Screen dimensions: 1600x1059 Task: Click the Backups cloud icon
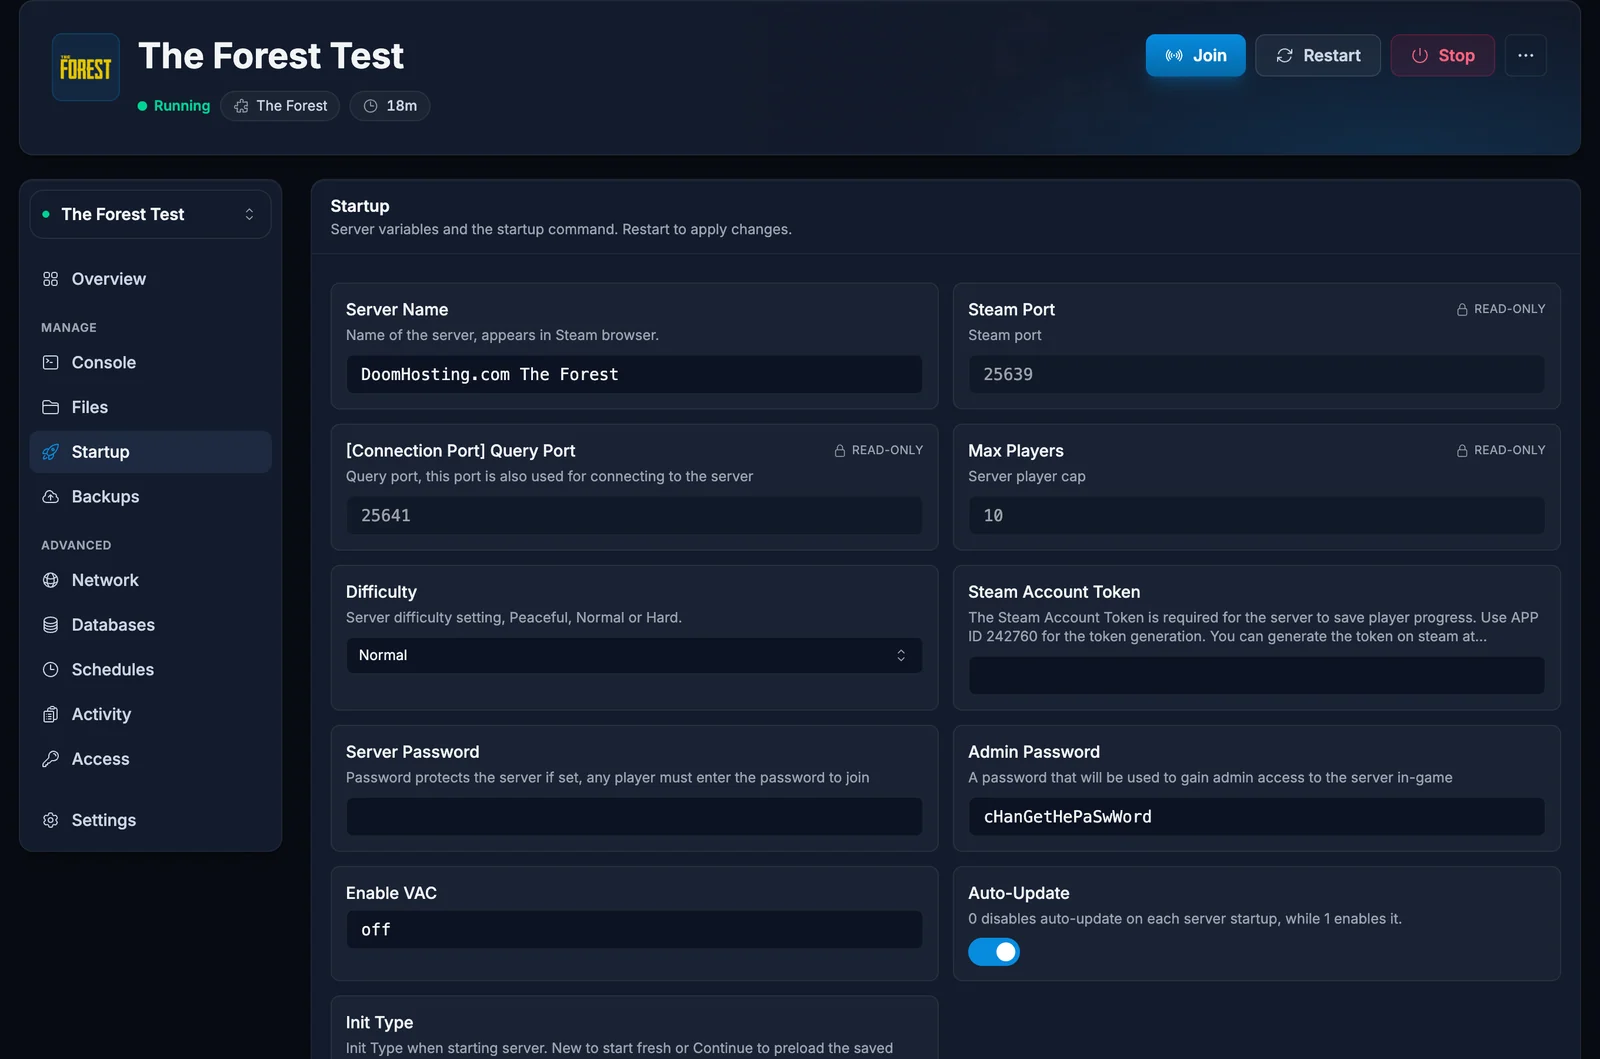click(x=51, y=497)
